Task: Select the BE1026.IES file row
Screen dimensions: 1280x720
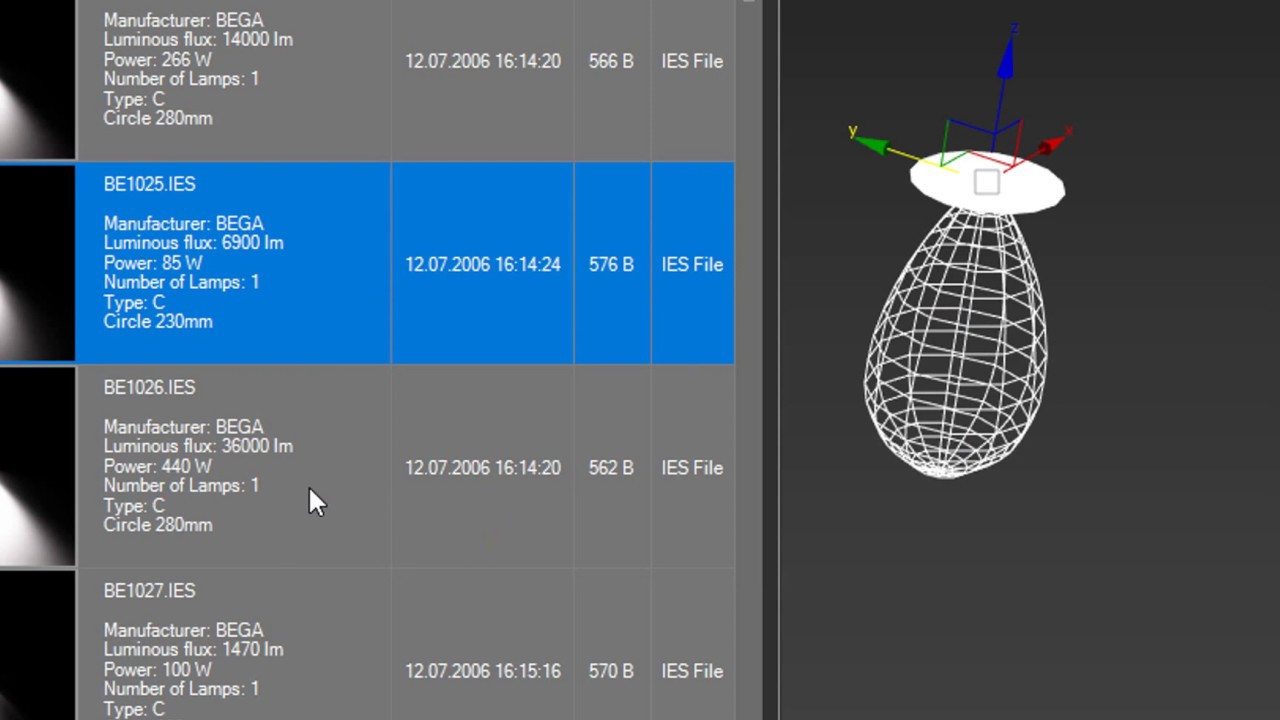Action: point(367,467)
